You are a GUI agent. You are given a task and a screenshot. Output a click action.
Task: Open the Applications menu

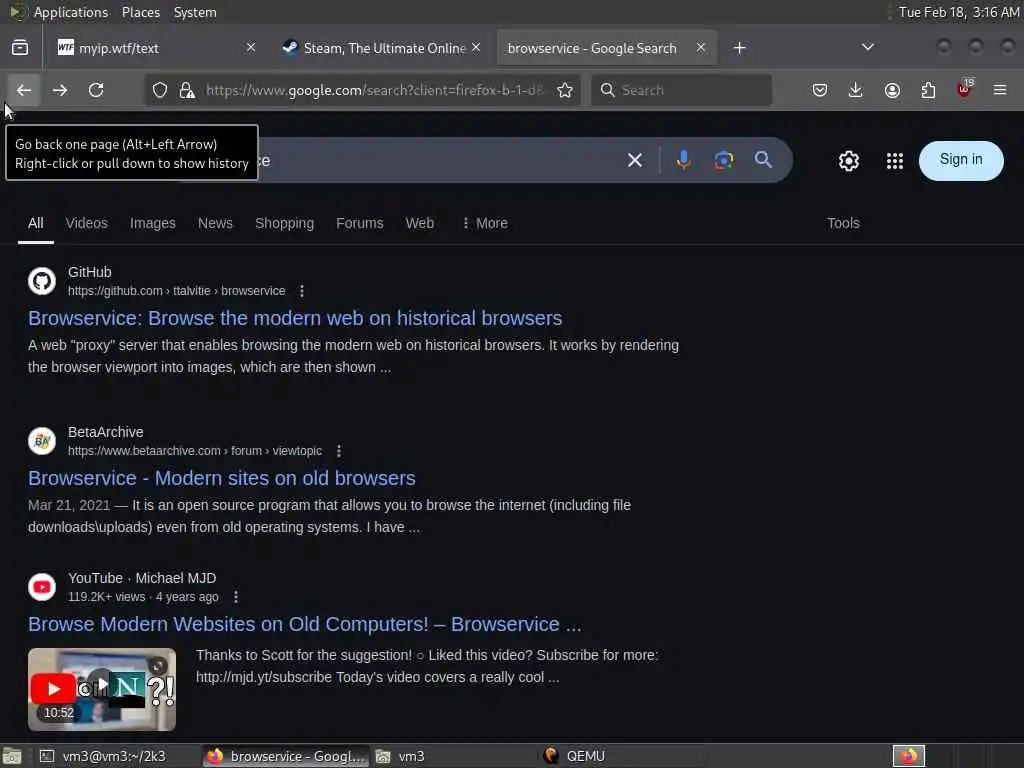click(x=71, y=12)
